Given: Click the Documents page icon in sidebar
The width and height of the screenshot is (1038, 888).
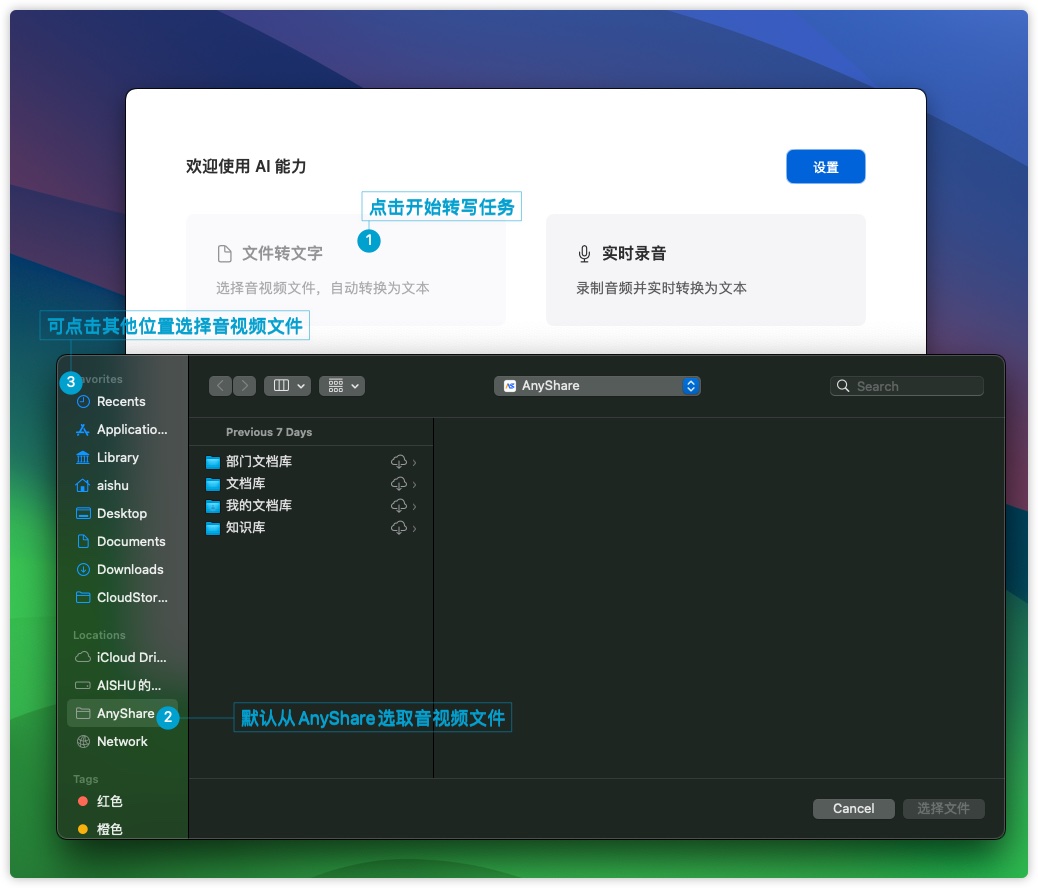Looking at the screenshot, I should [x=83, y=541].
